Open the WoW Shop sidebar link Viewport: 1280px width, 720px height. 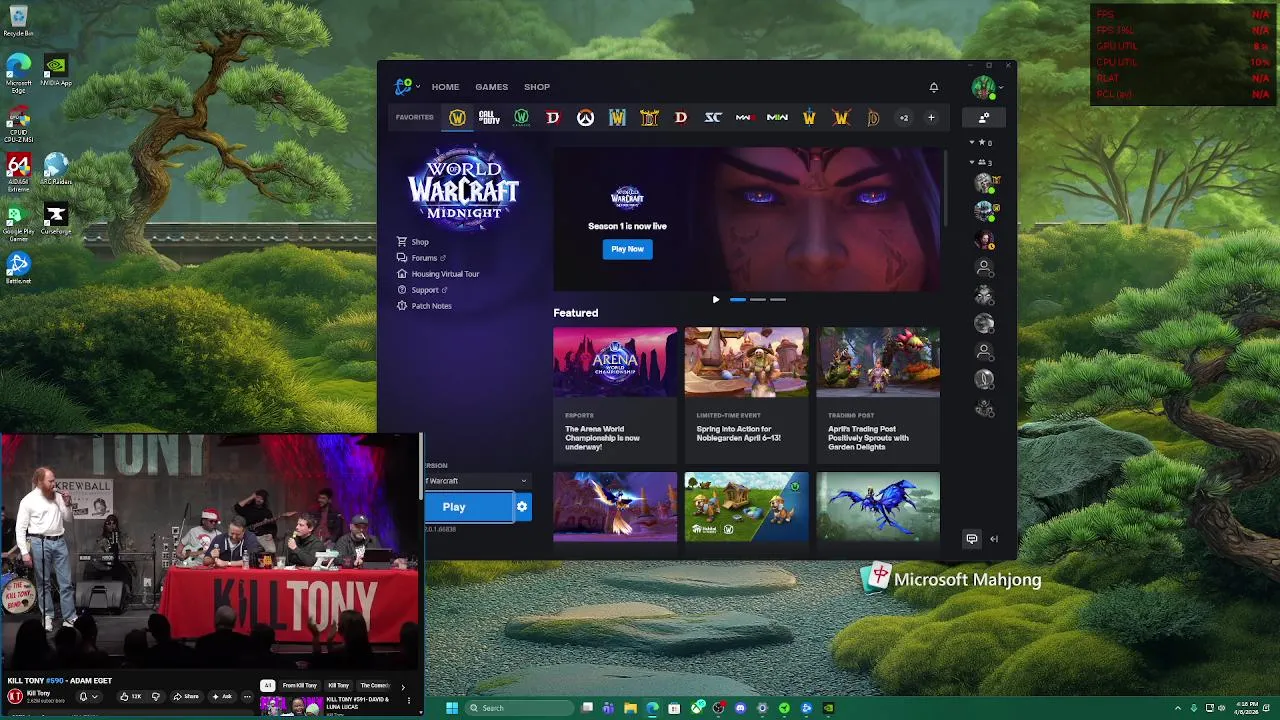point(413,242)
